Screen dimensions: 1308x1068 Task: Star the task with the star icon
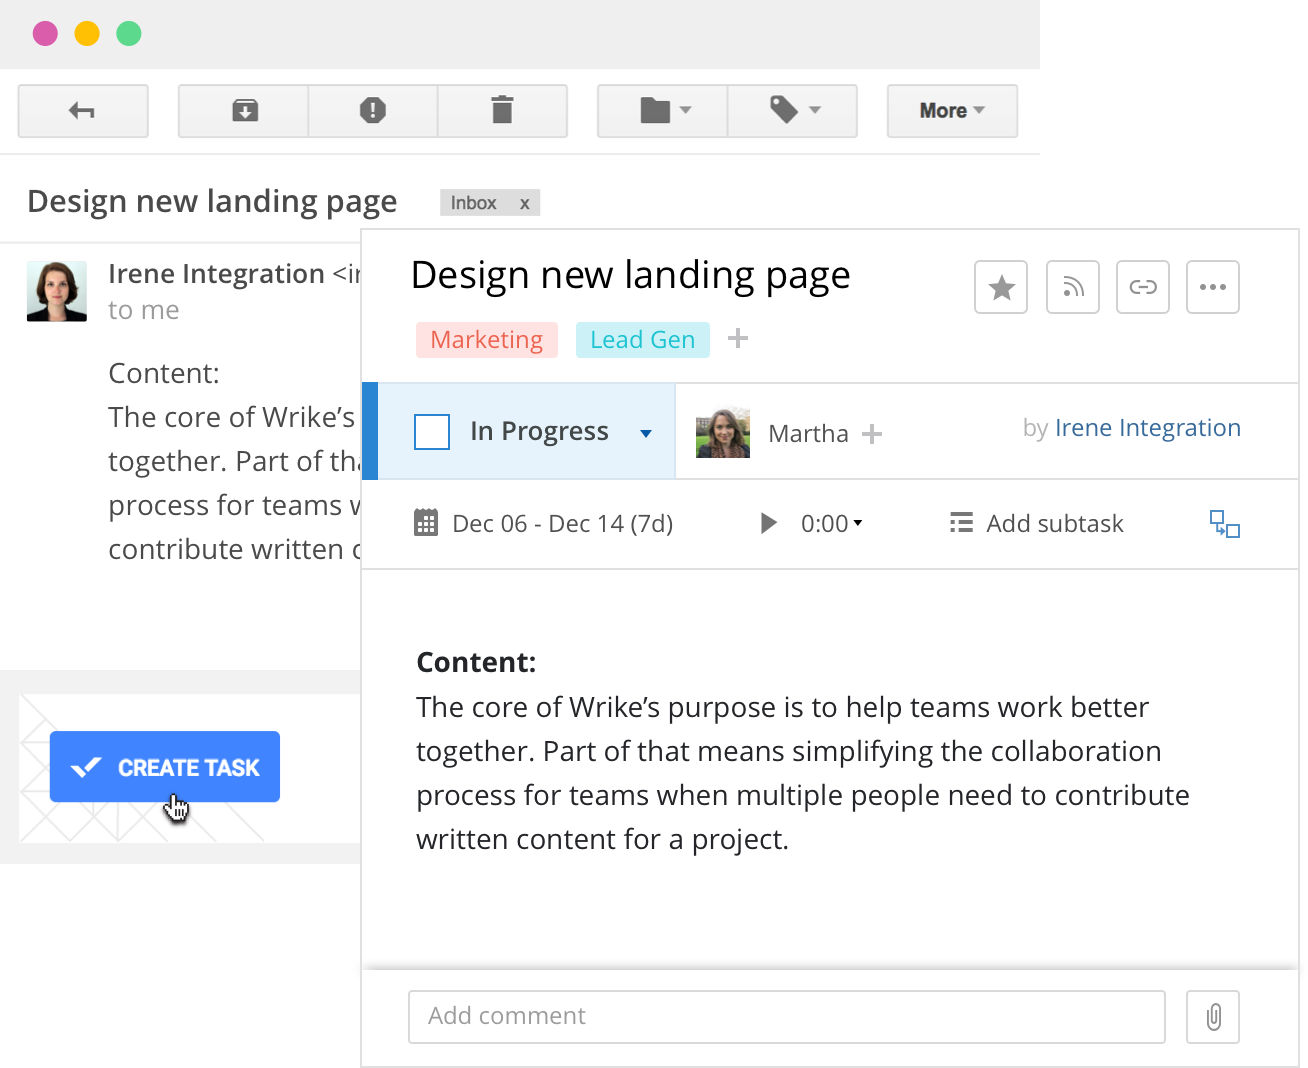click(x=1001, y=287)
